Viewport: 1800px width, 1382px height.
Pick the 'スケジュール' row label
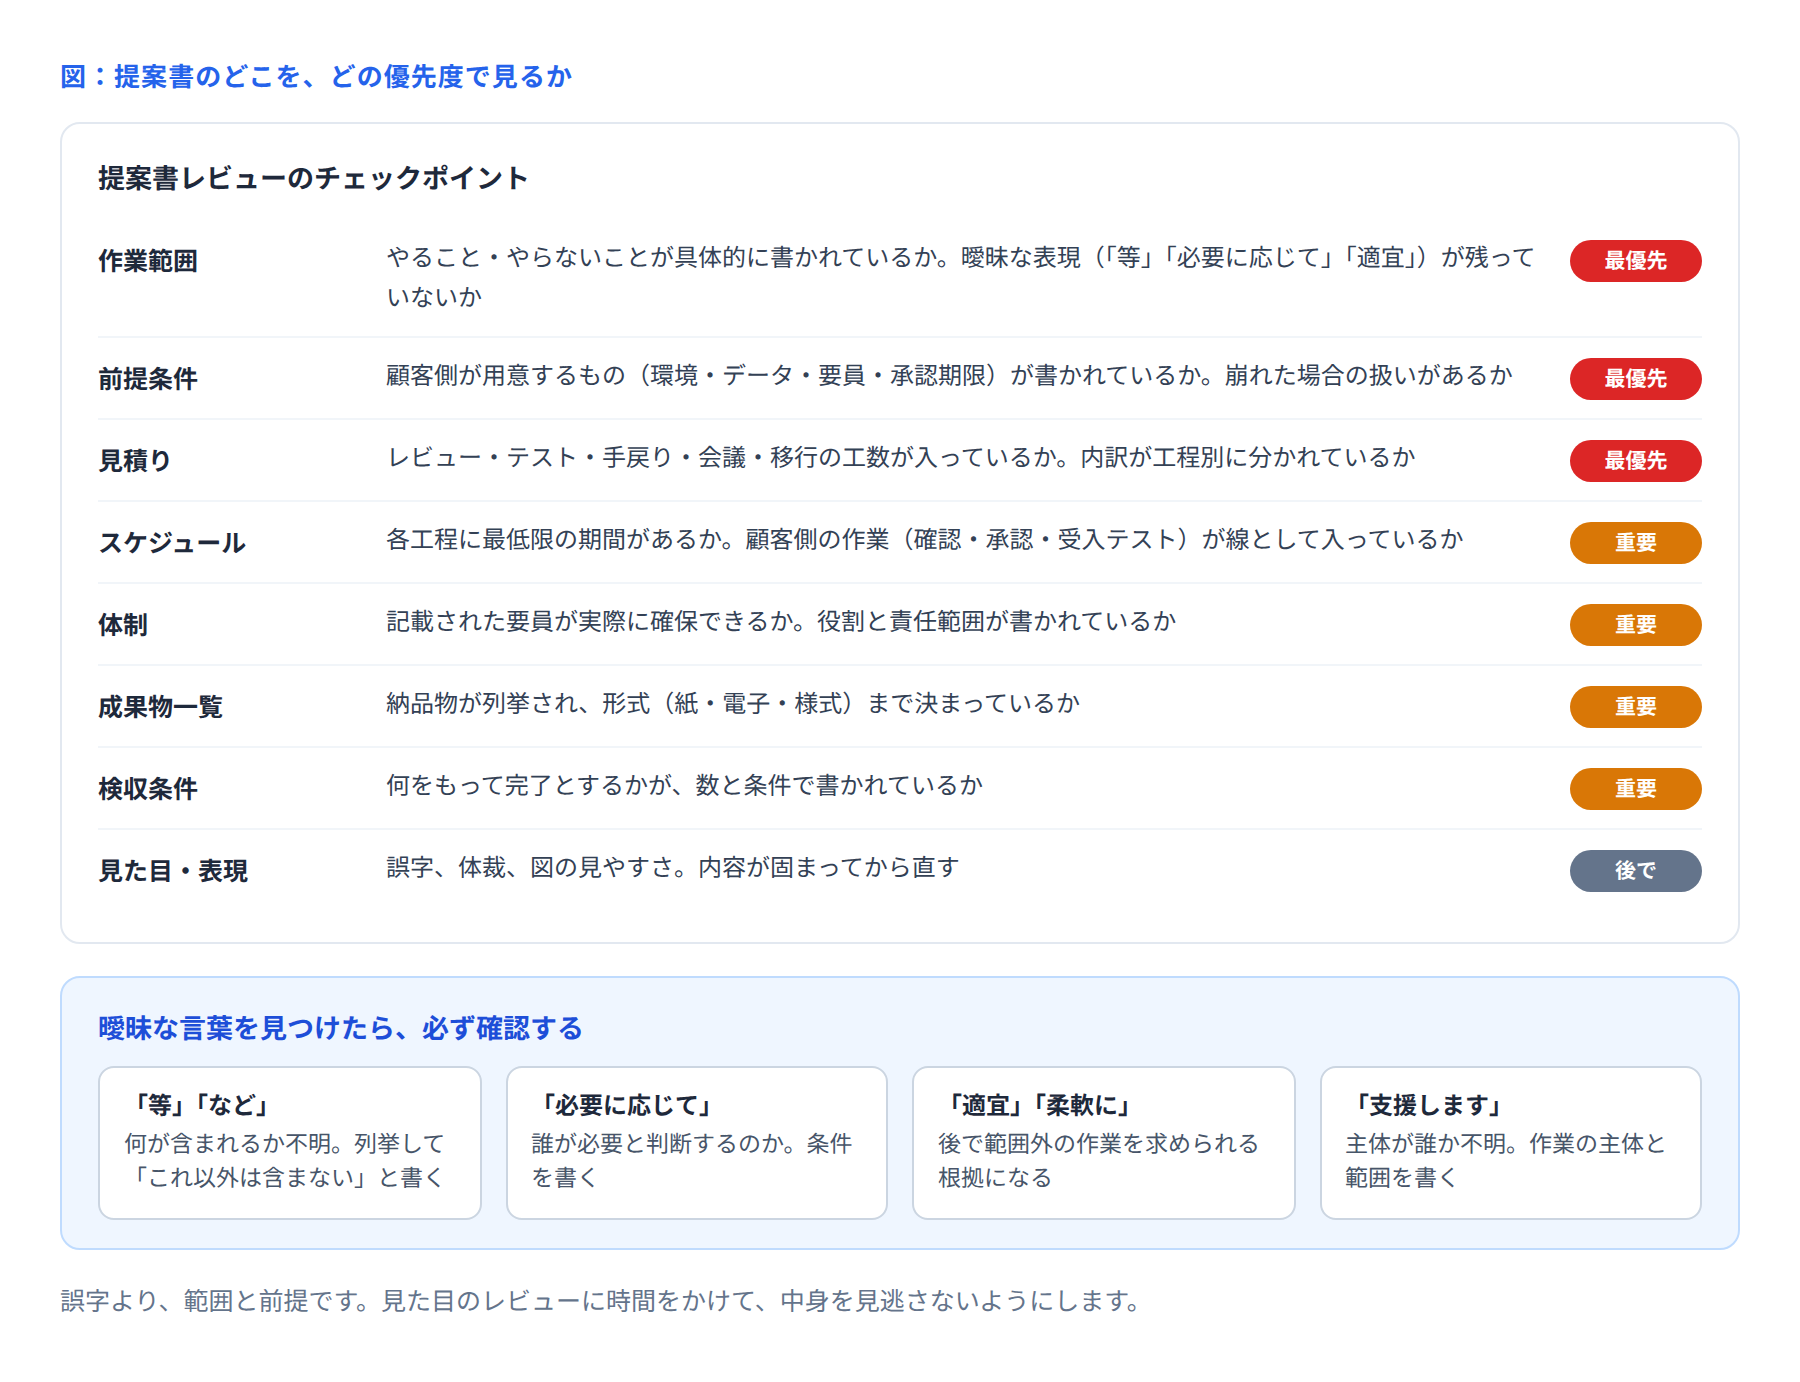click(x=172, y=543)
